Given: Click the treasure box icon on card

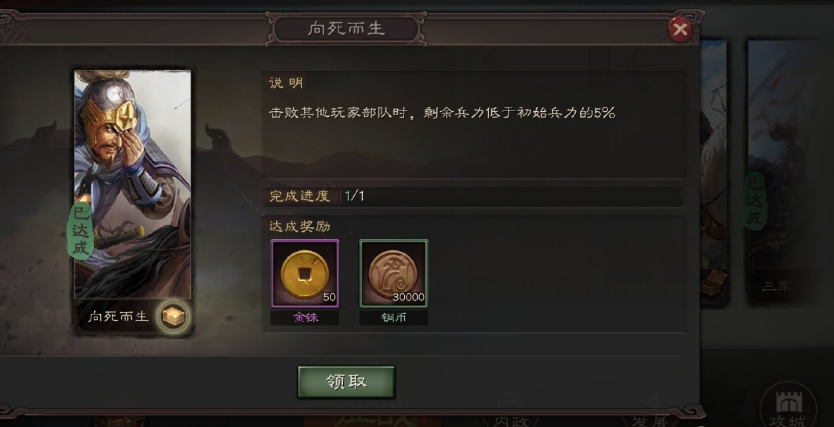Looking at the screenshot, I should point(173,316).
